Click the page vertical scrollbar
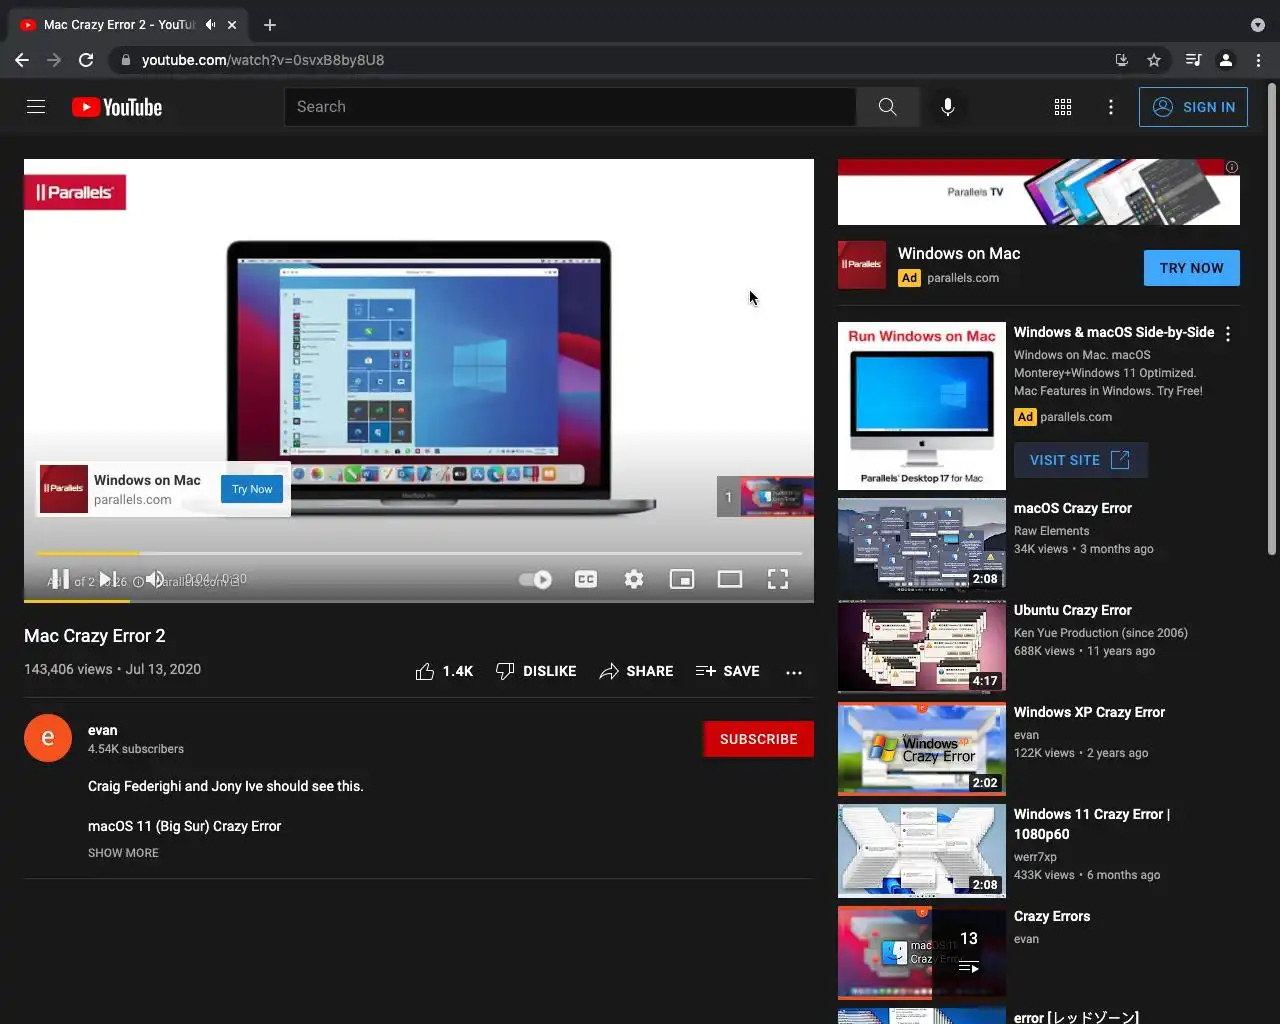This screenshot has width=1280, height=1024. (x=1272, y=318)
